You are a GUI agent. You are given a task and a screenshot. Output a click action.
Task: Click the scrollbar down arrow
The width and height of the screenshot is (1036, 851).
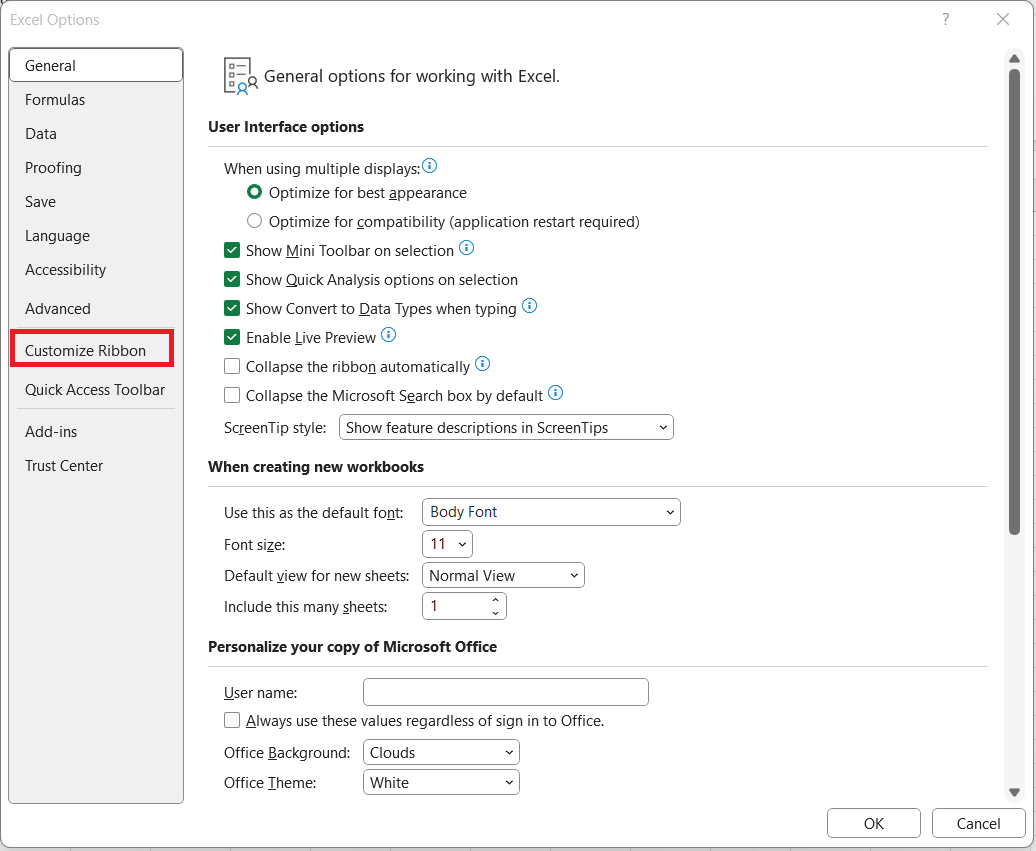click(1014, 792)
